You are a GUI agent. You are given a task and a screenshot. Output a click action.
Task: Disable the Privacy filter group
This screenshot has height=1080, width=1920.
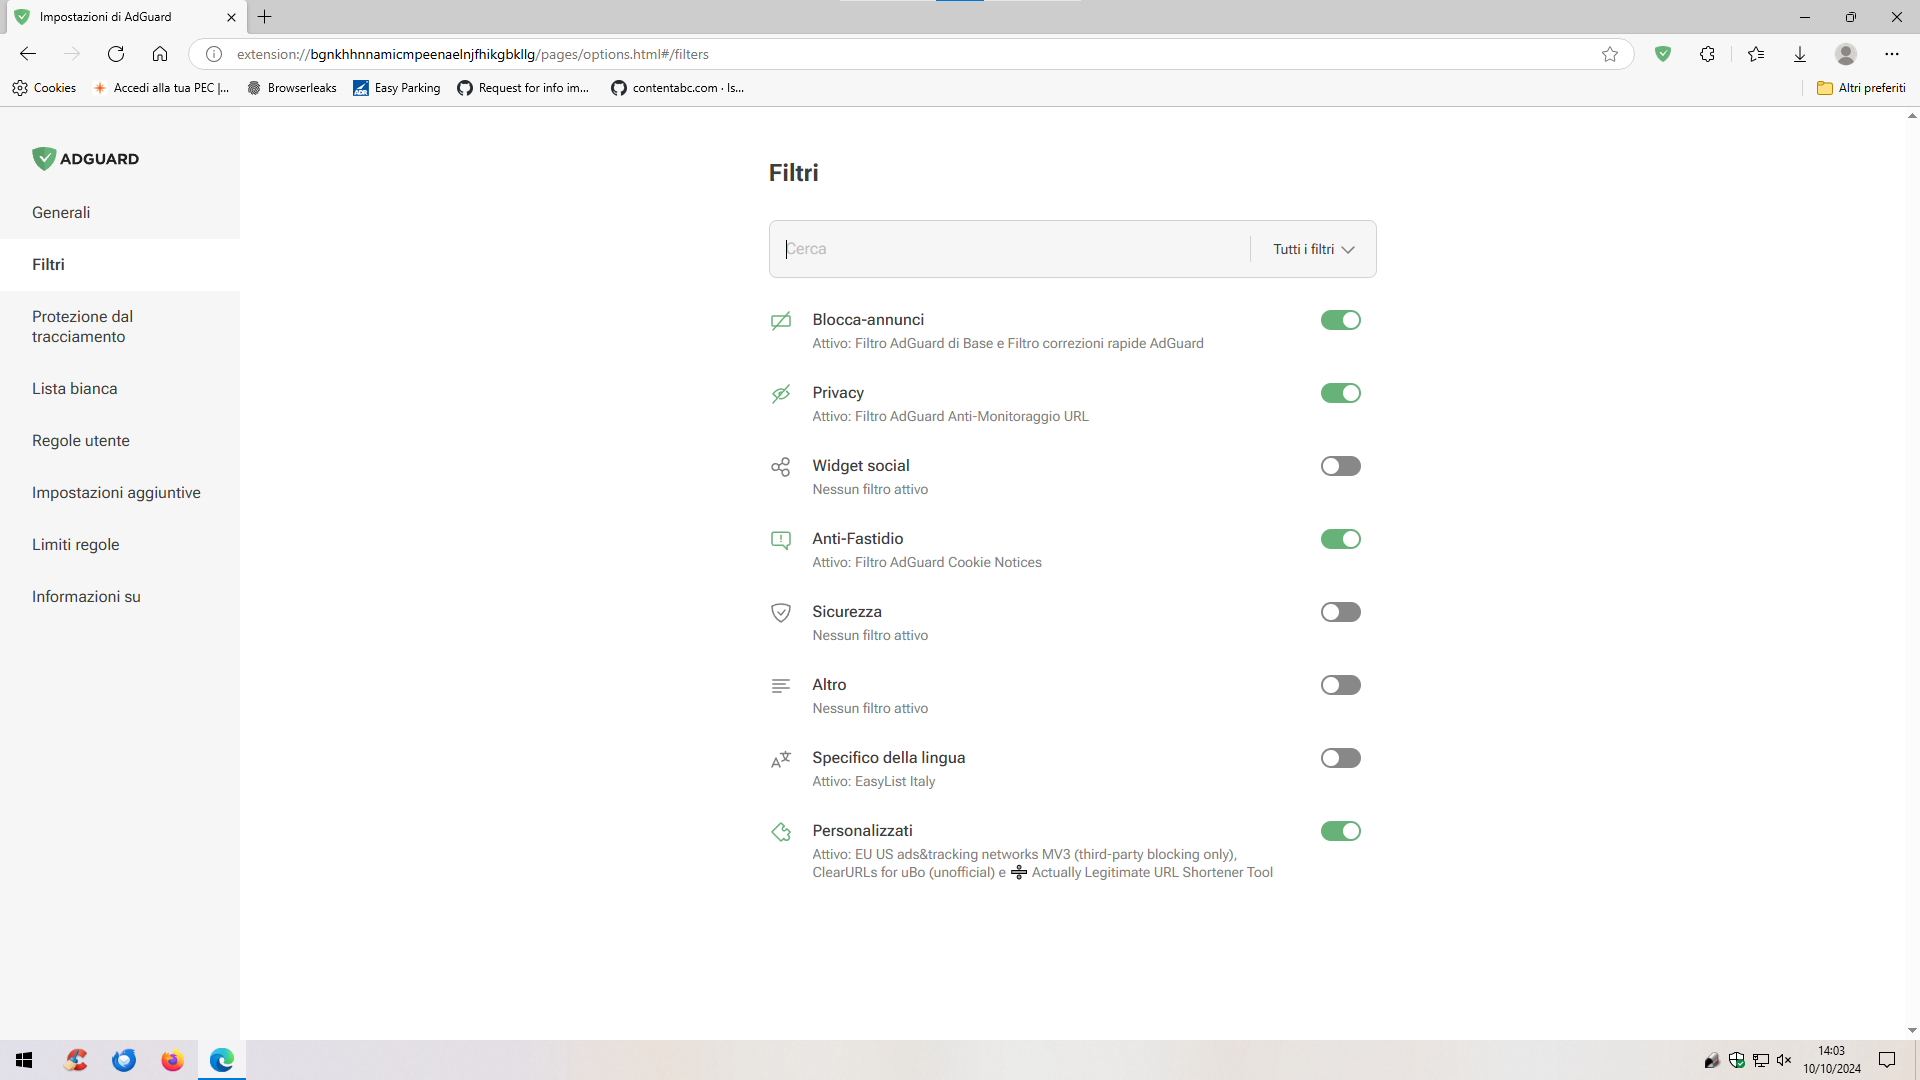[x=1341, y=393]
